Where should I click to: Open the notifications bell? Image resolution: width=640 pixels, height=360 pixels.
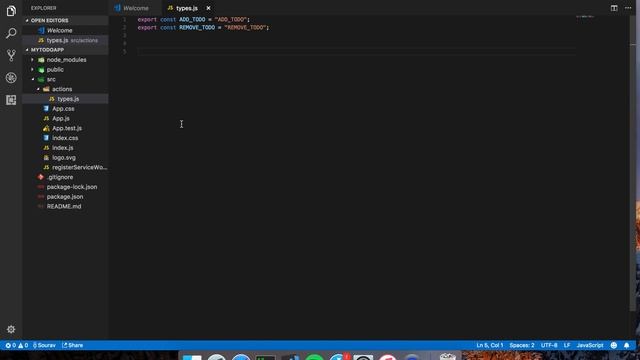point(627,345)
